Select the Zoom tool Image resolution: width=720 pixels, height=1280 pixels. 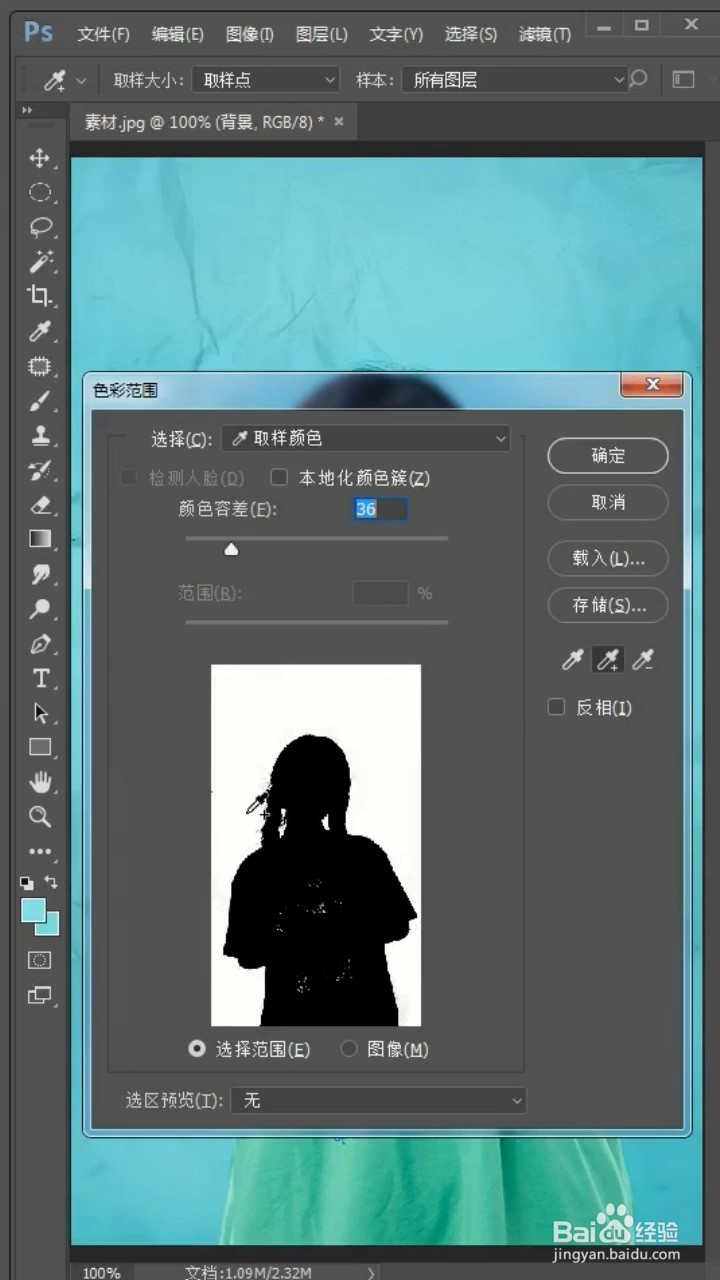(x=40, y=817)
